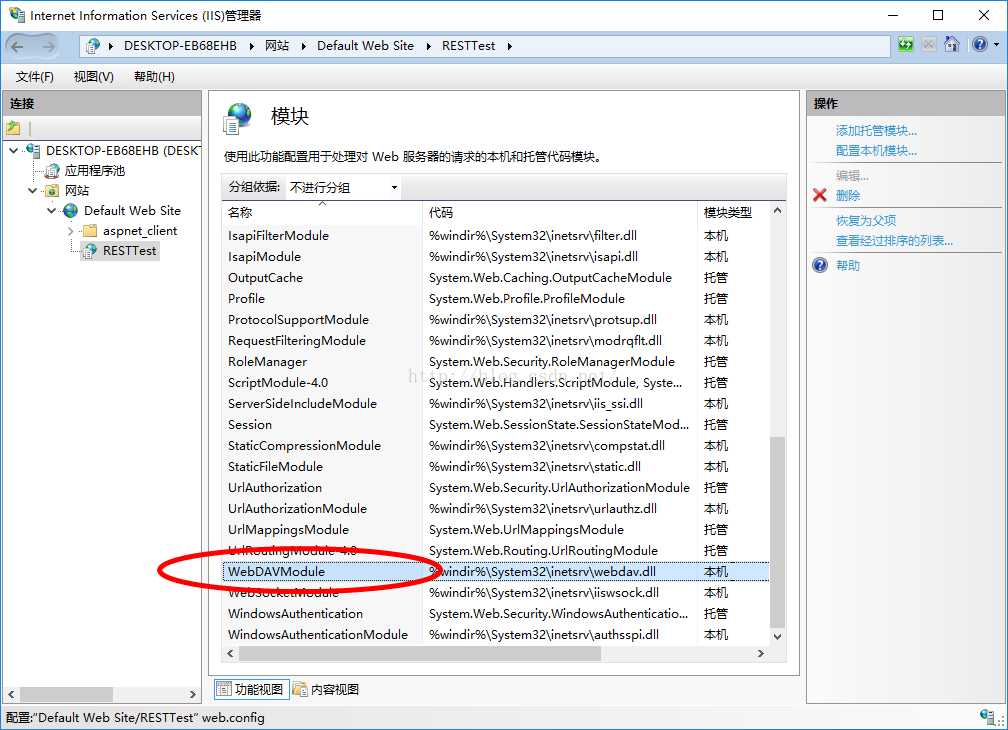Click the connection icon under 连接 header
Image resolution: width=1008 pixels, height=730 pixels.
14,128
